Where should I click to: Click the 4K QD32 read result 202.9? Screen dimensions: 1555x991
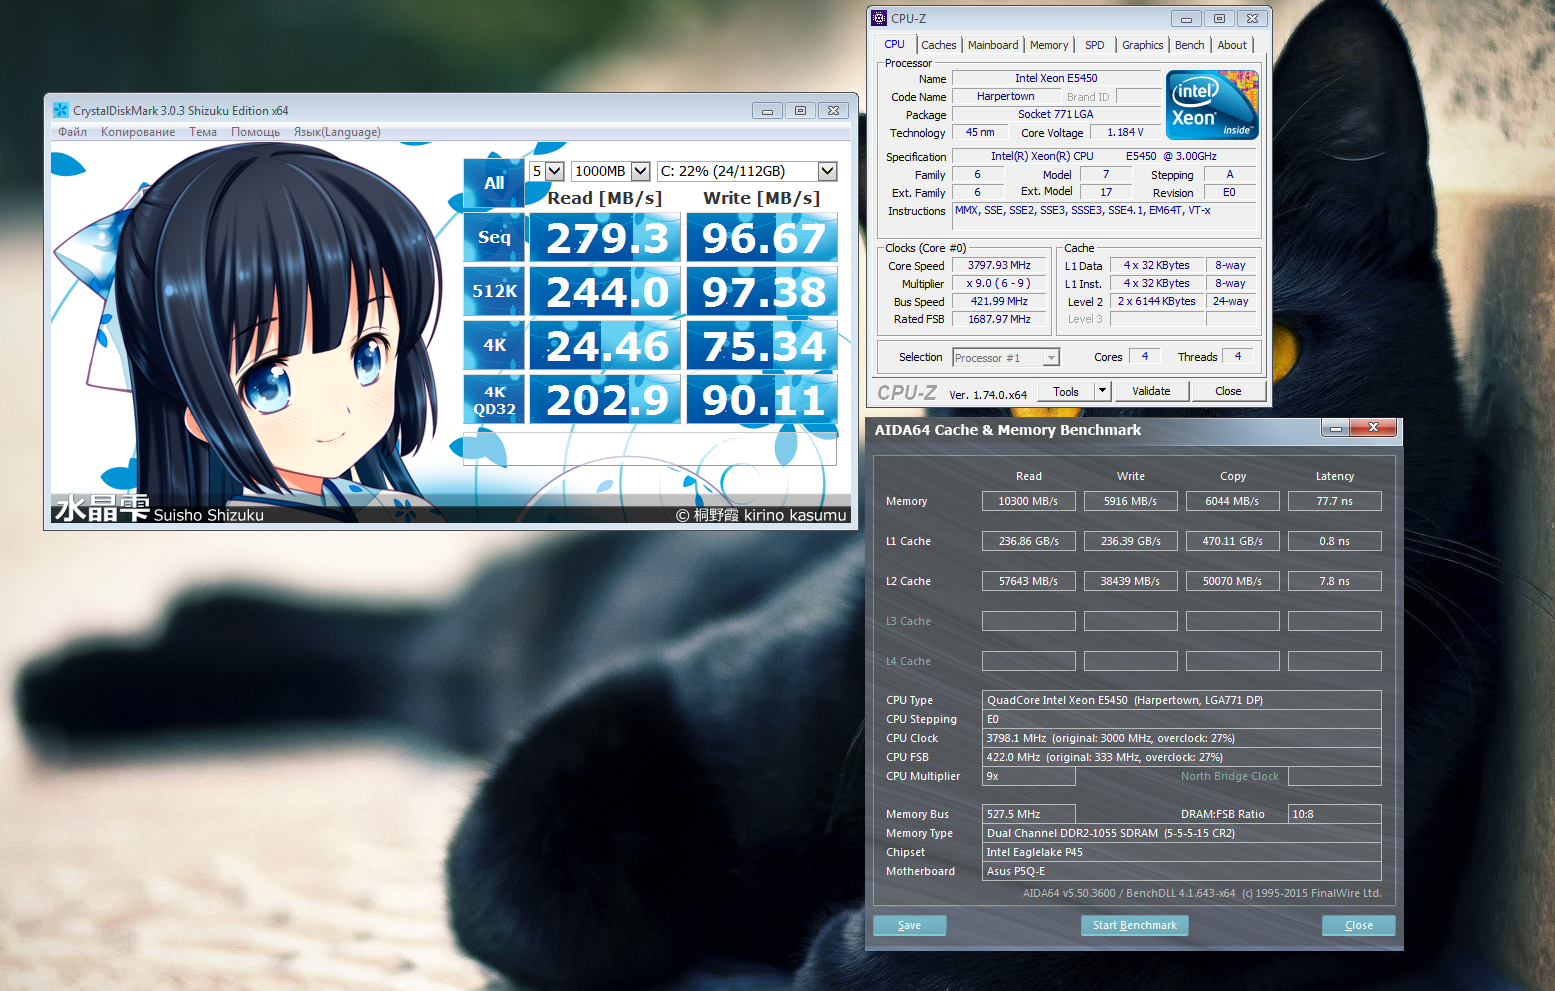click(x=605, y=399)
